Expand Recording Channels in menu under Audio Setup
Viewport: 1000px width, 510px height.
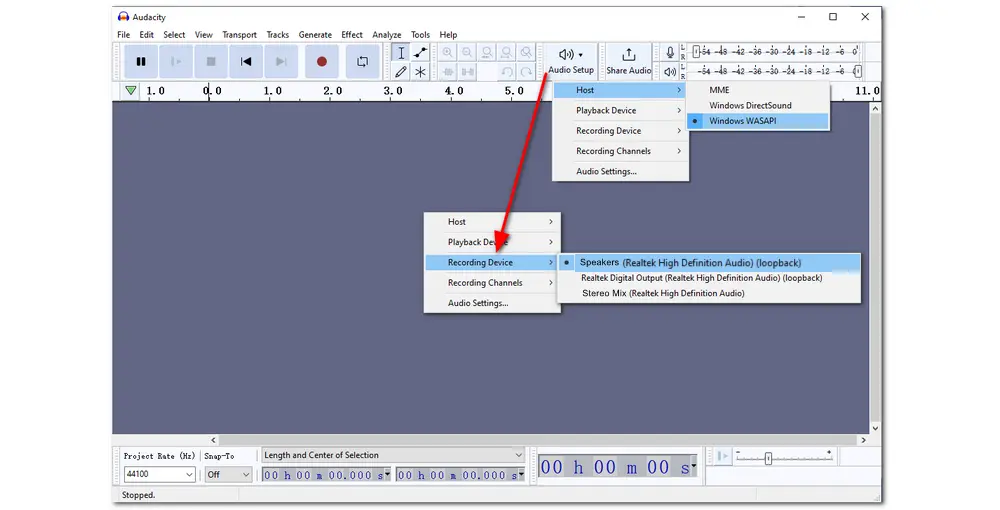621,152
